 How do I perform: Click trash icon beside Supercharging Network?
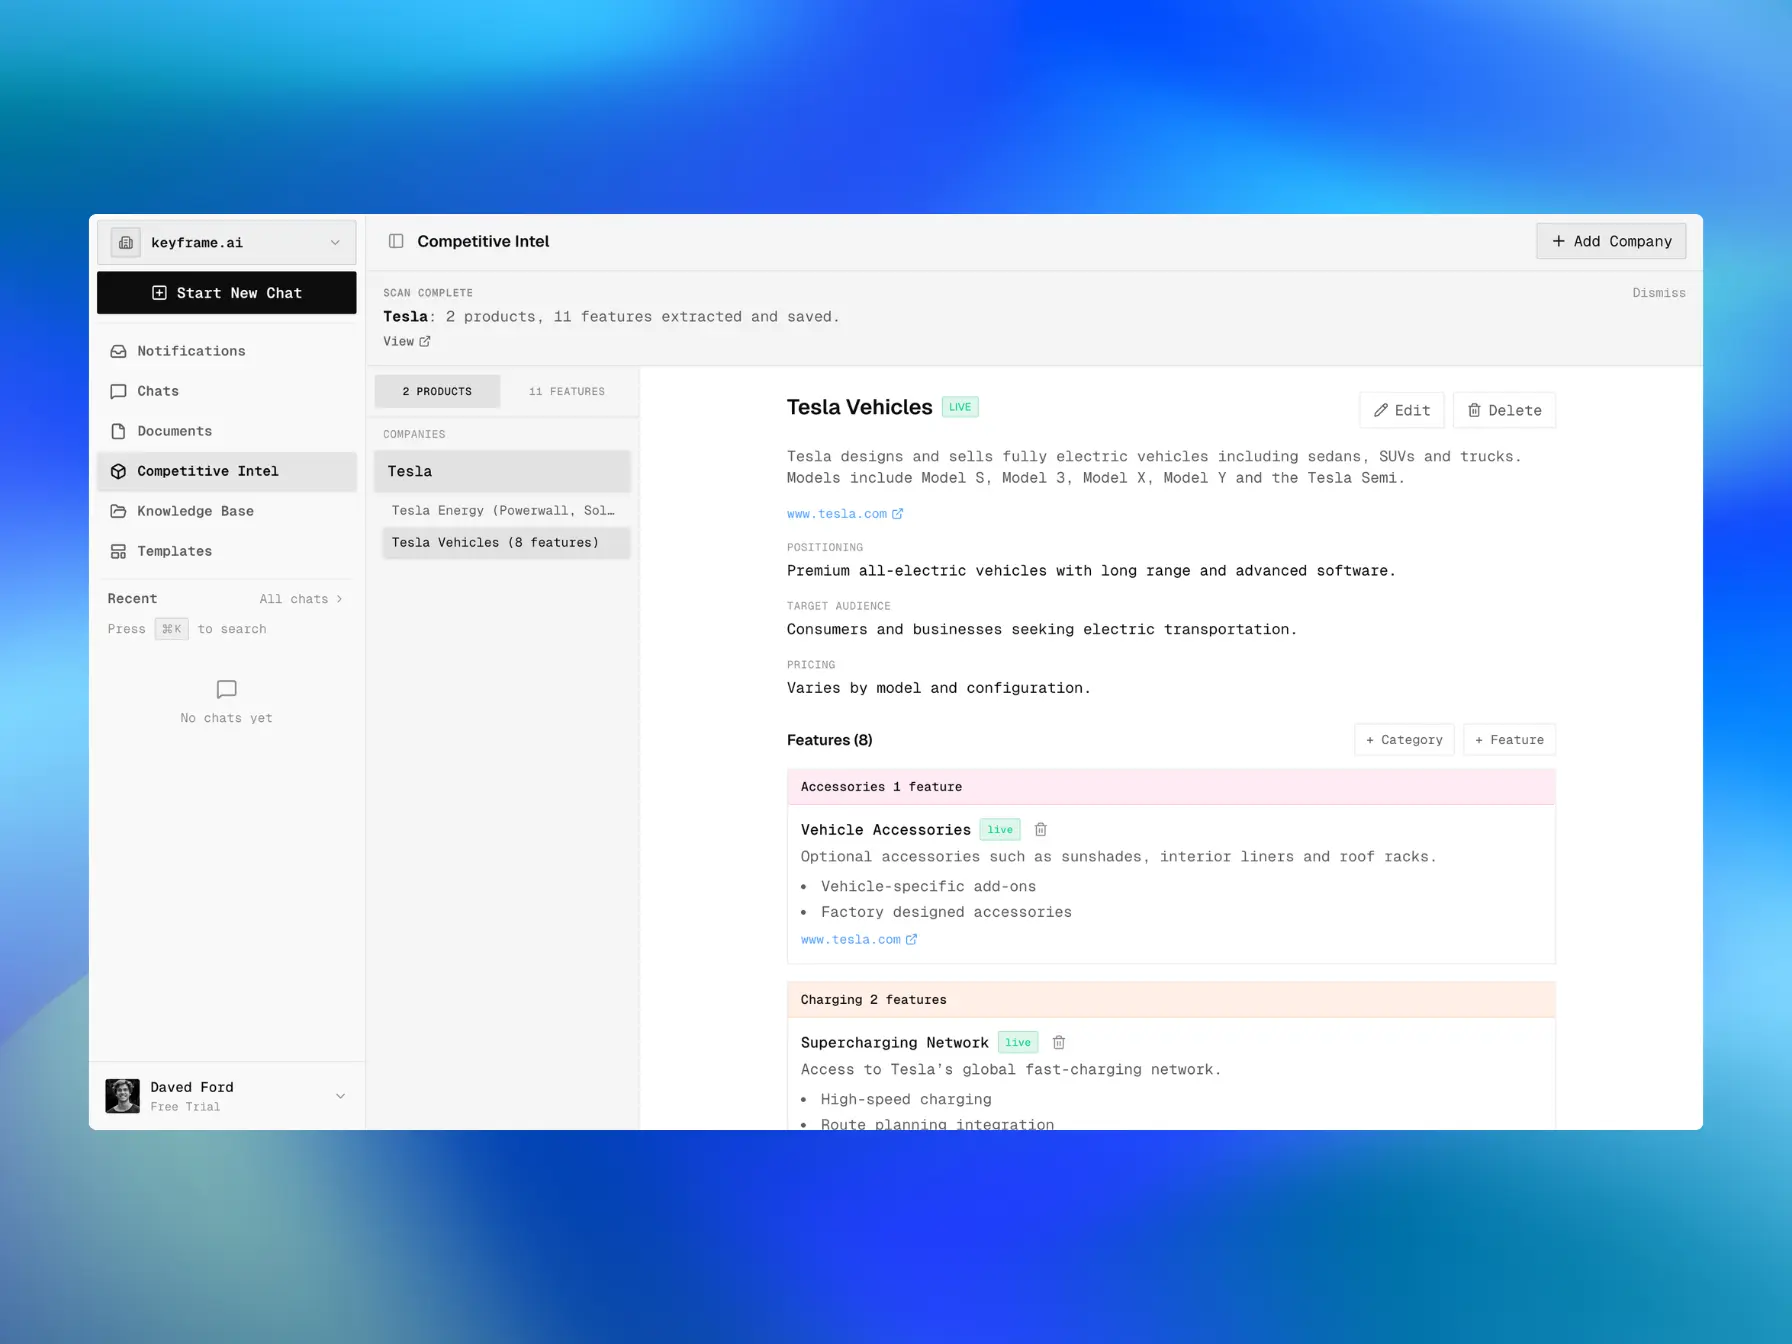click(1058, 1042)
